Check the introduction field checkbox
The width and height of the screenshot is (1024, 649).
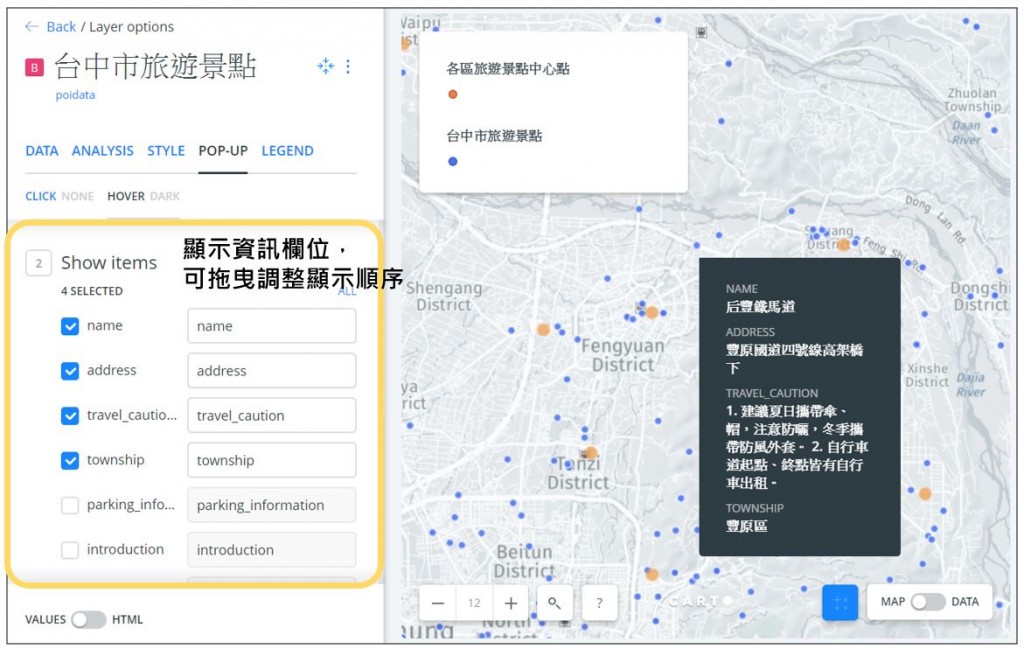click(x=70, y=550)
